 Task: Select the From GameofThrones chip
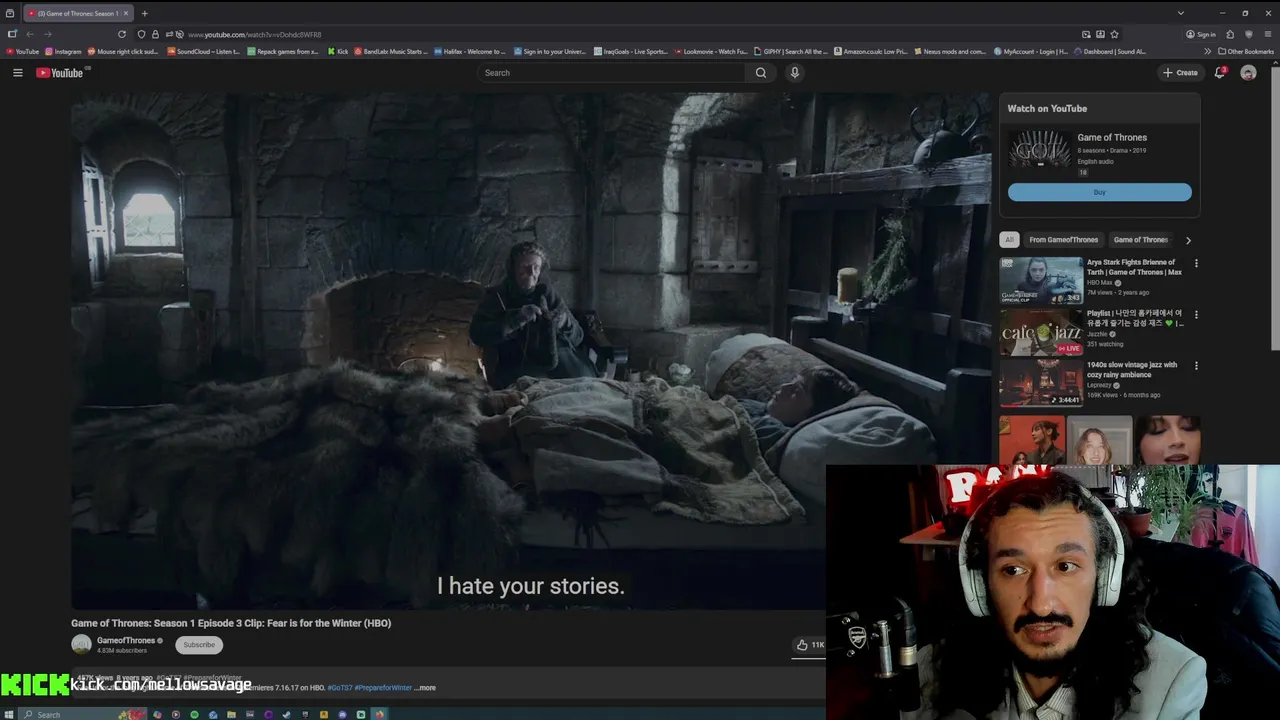[x=1064, y=240]
